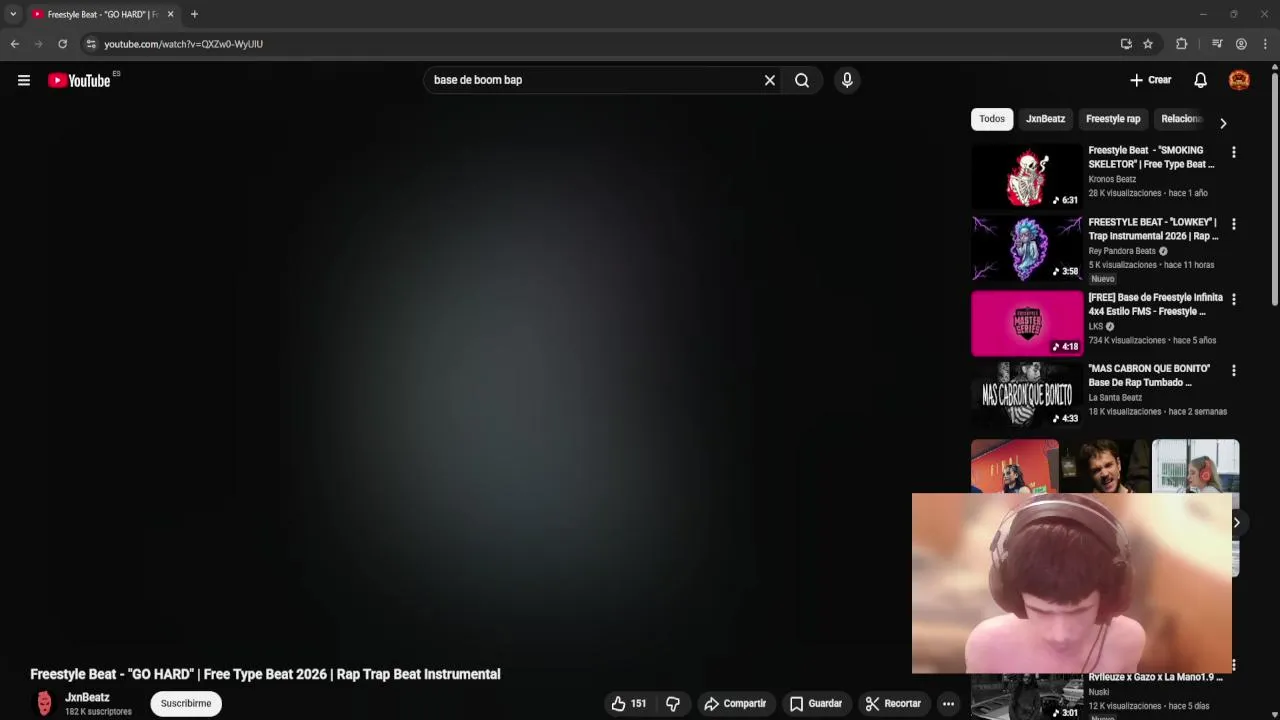Open Chrome three-dot menu

(x=1265, y=44)
